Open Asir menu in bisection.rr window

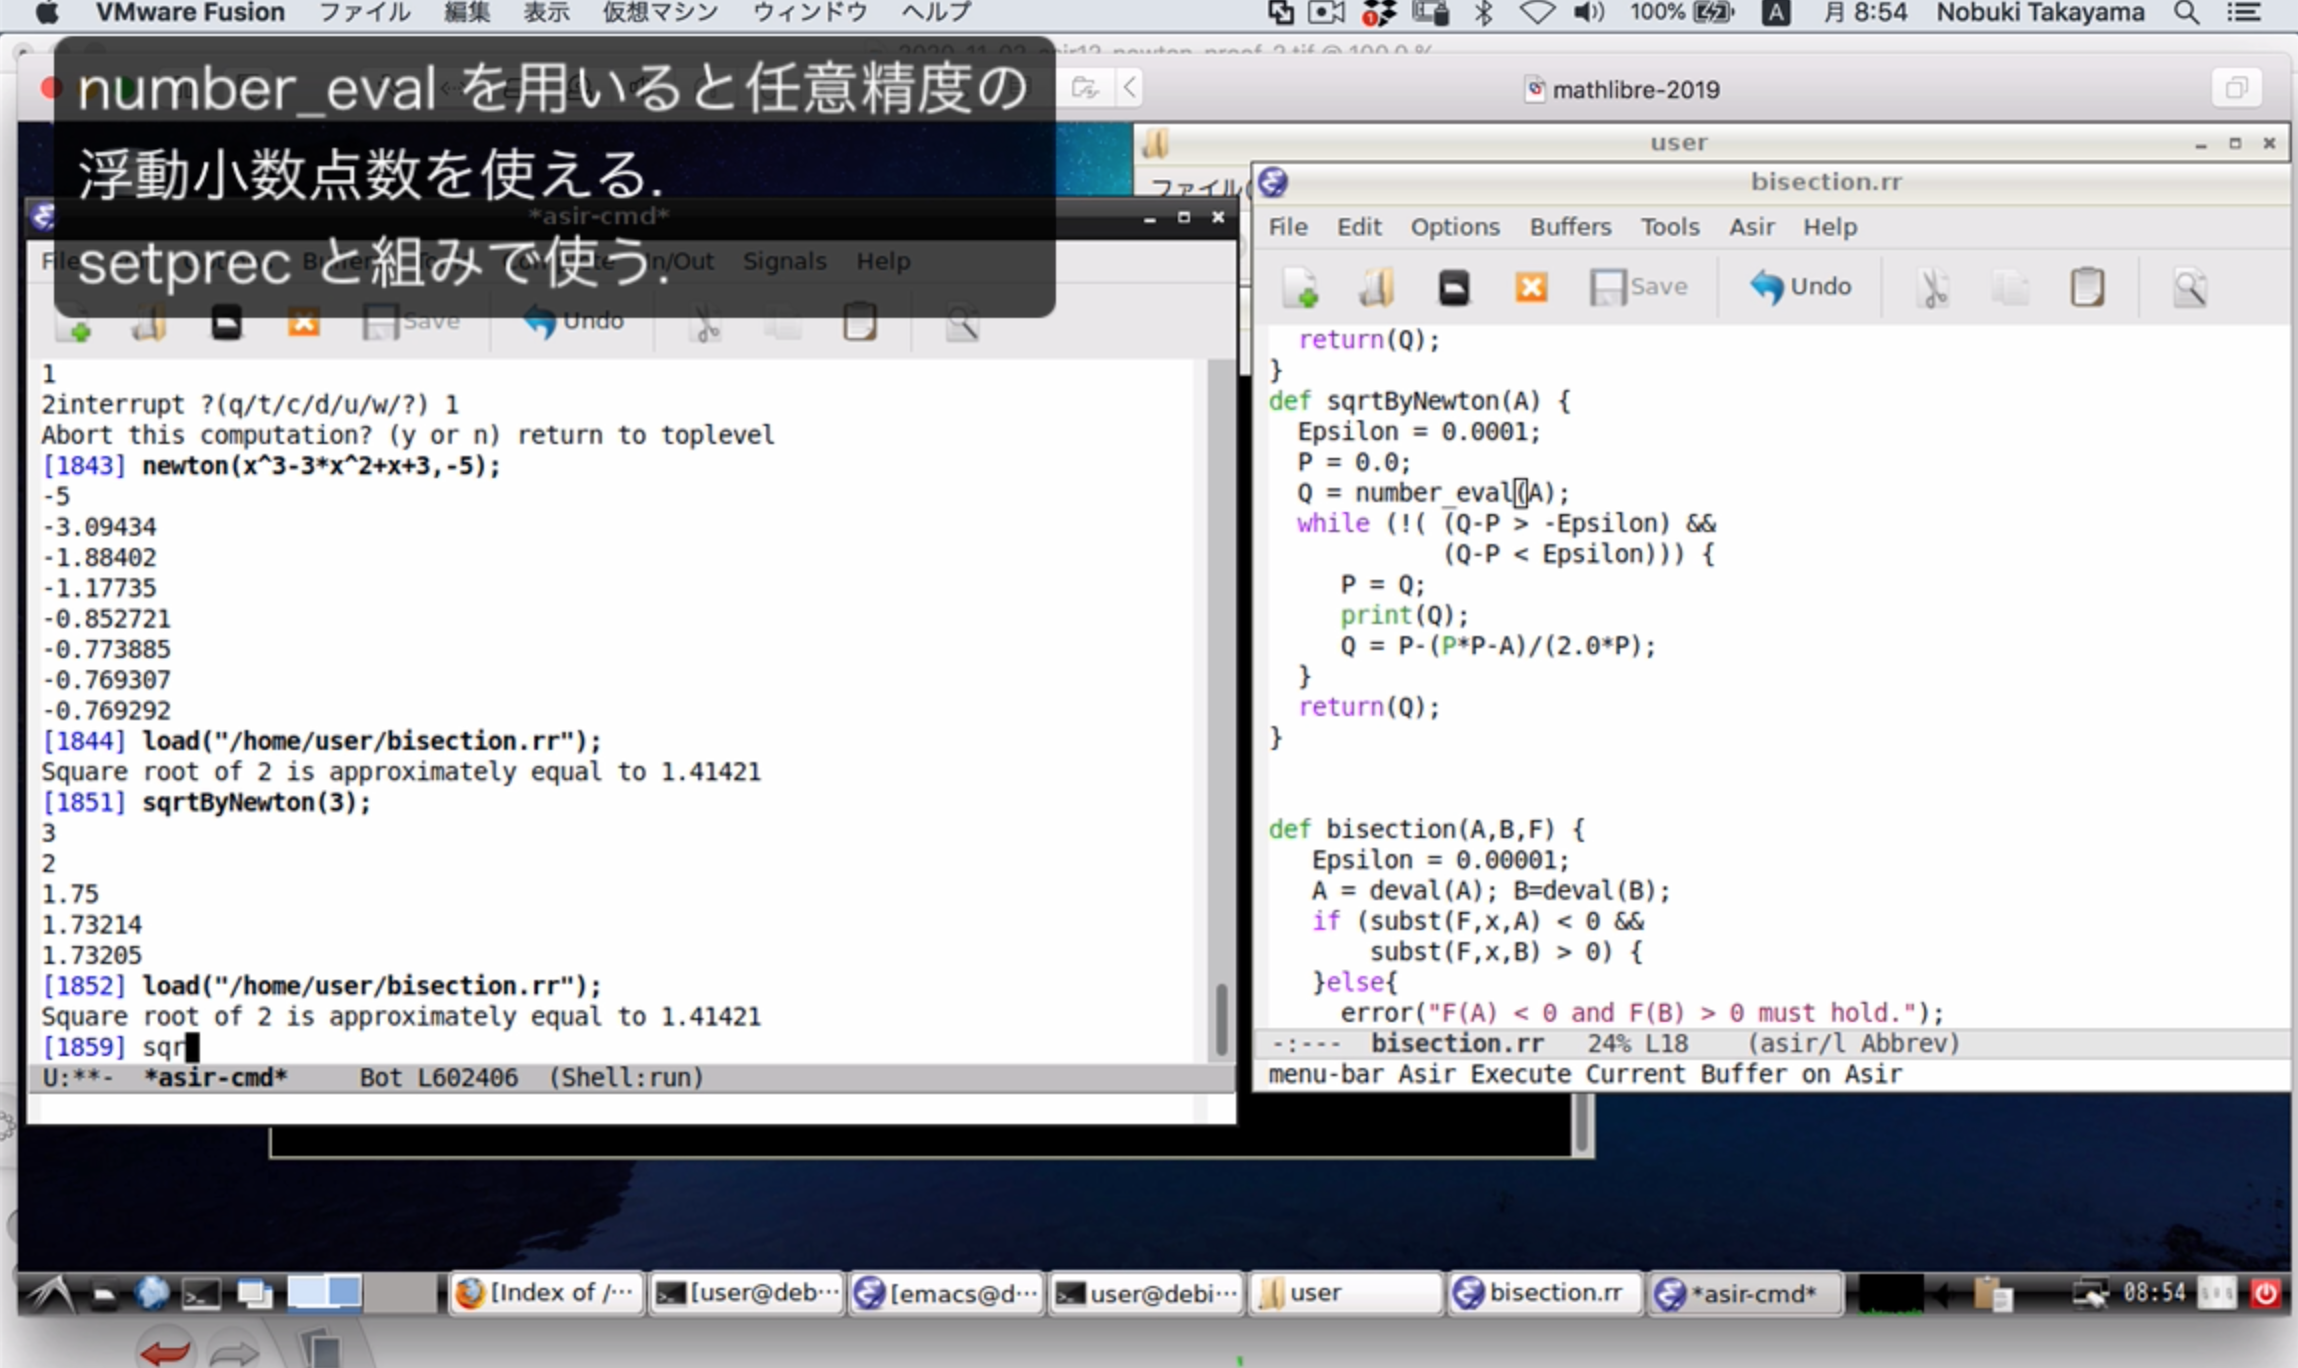(1752, 227)
